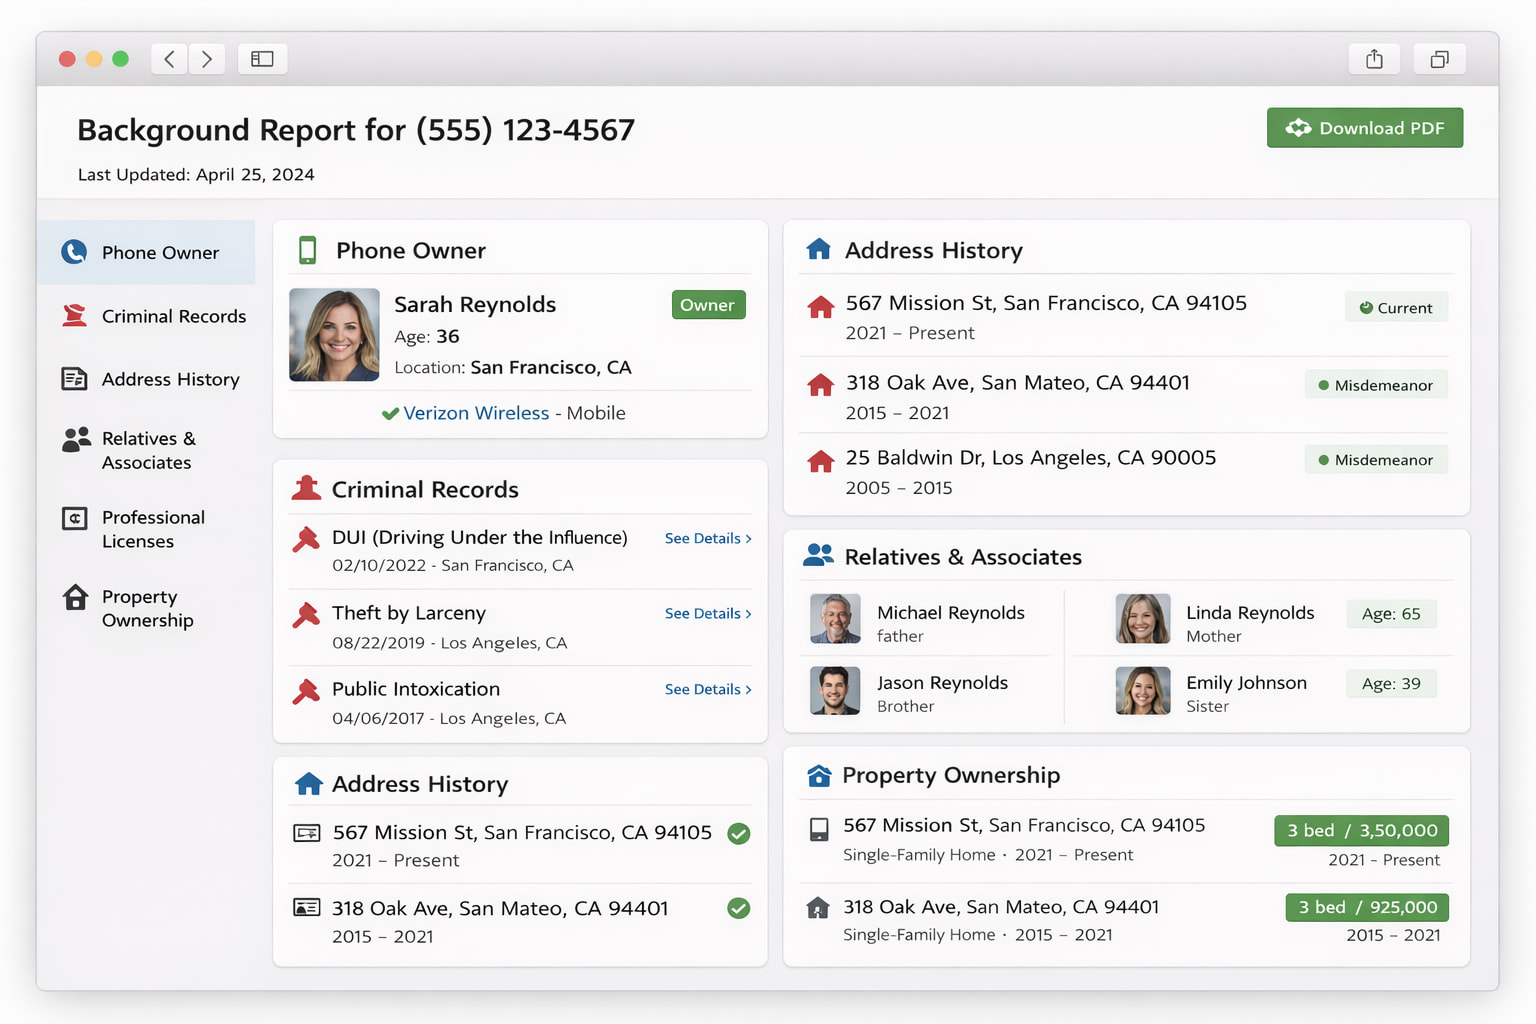Click Sarah Reynolds' profile photo
Viewport: 1536px width, 1024px height.
pyautogui.click(x=334, y=335)
